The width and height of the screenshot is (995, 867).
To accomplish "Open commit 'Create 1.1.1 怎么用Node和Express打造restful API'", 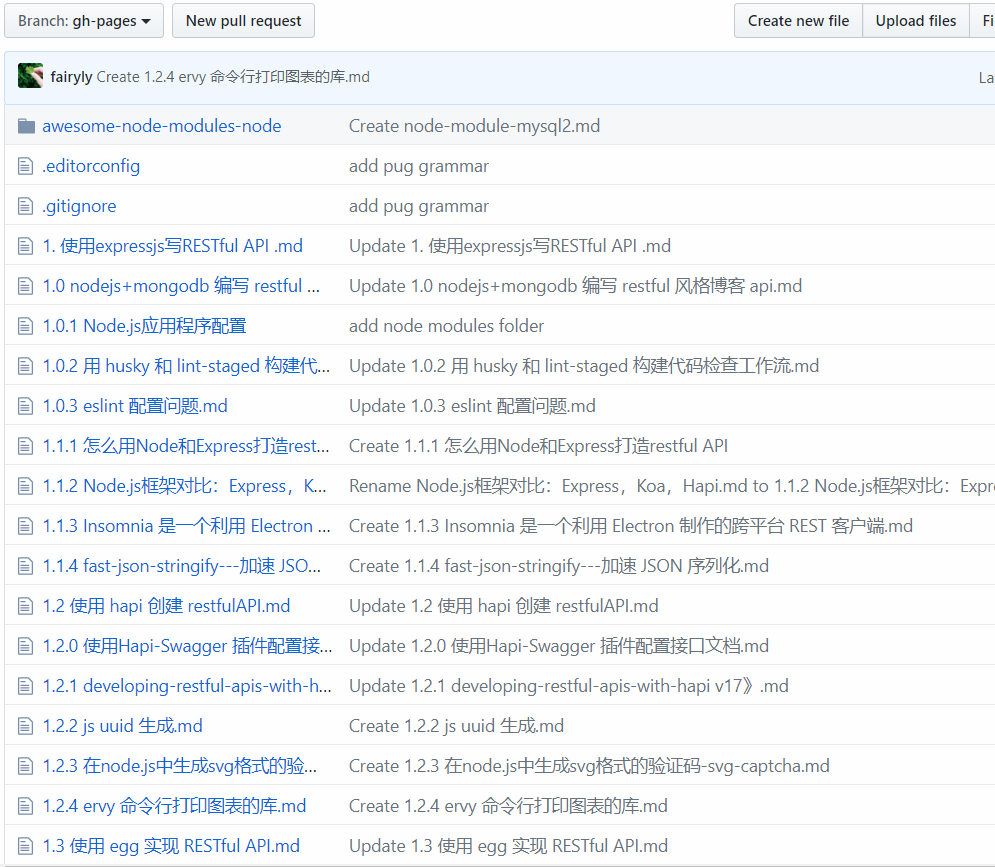I will (539, 446).
